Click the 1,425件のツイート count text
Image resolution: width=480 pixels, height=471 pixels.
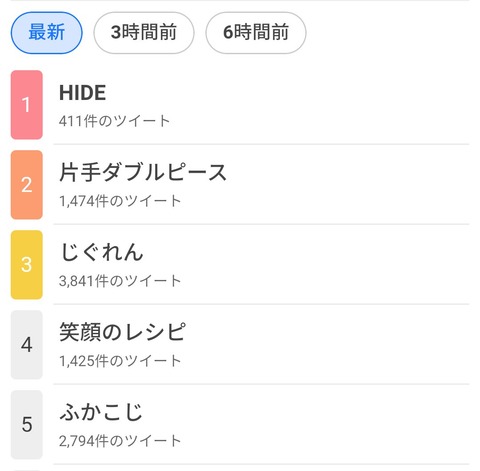click(120, 361)
